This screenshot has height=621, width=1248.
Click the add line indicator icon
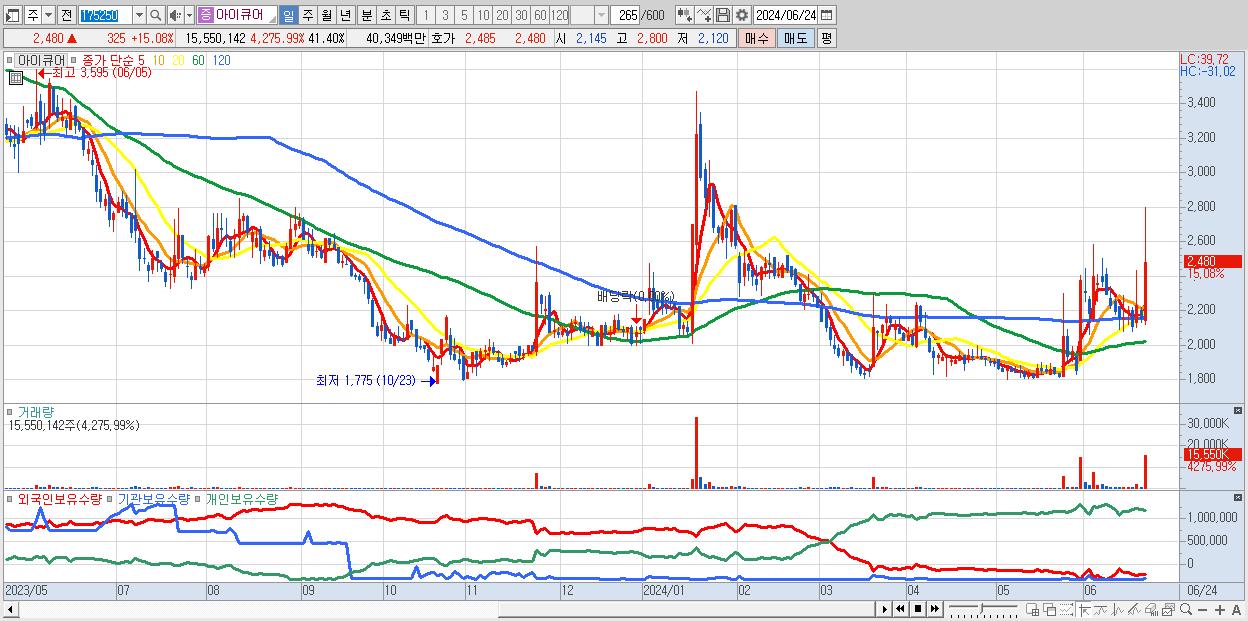click(704, 15)
